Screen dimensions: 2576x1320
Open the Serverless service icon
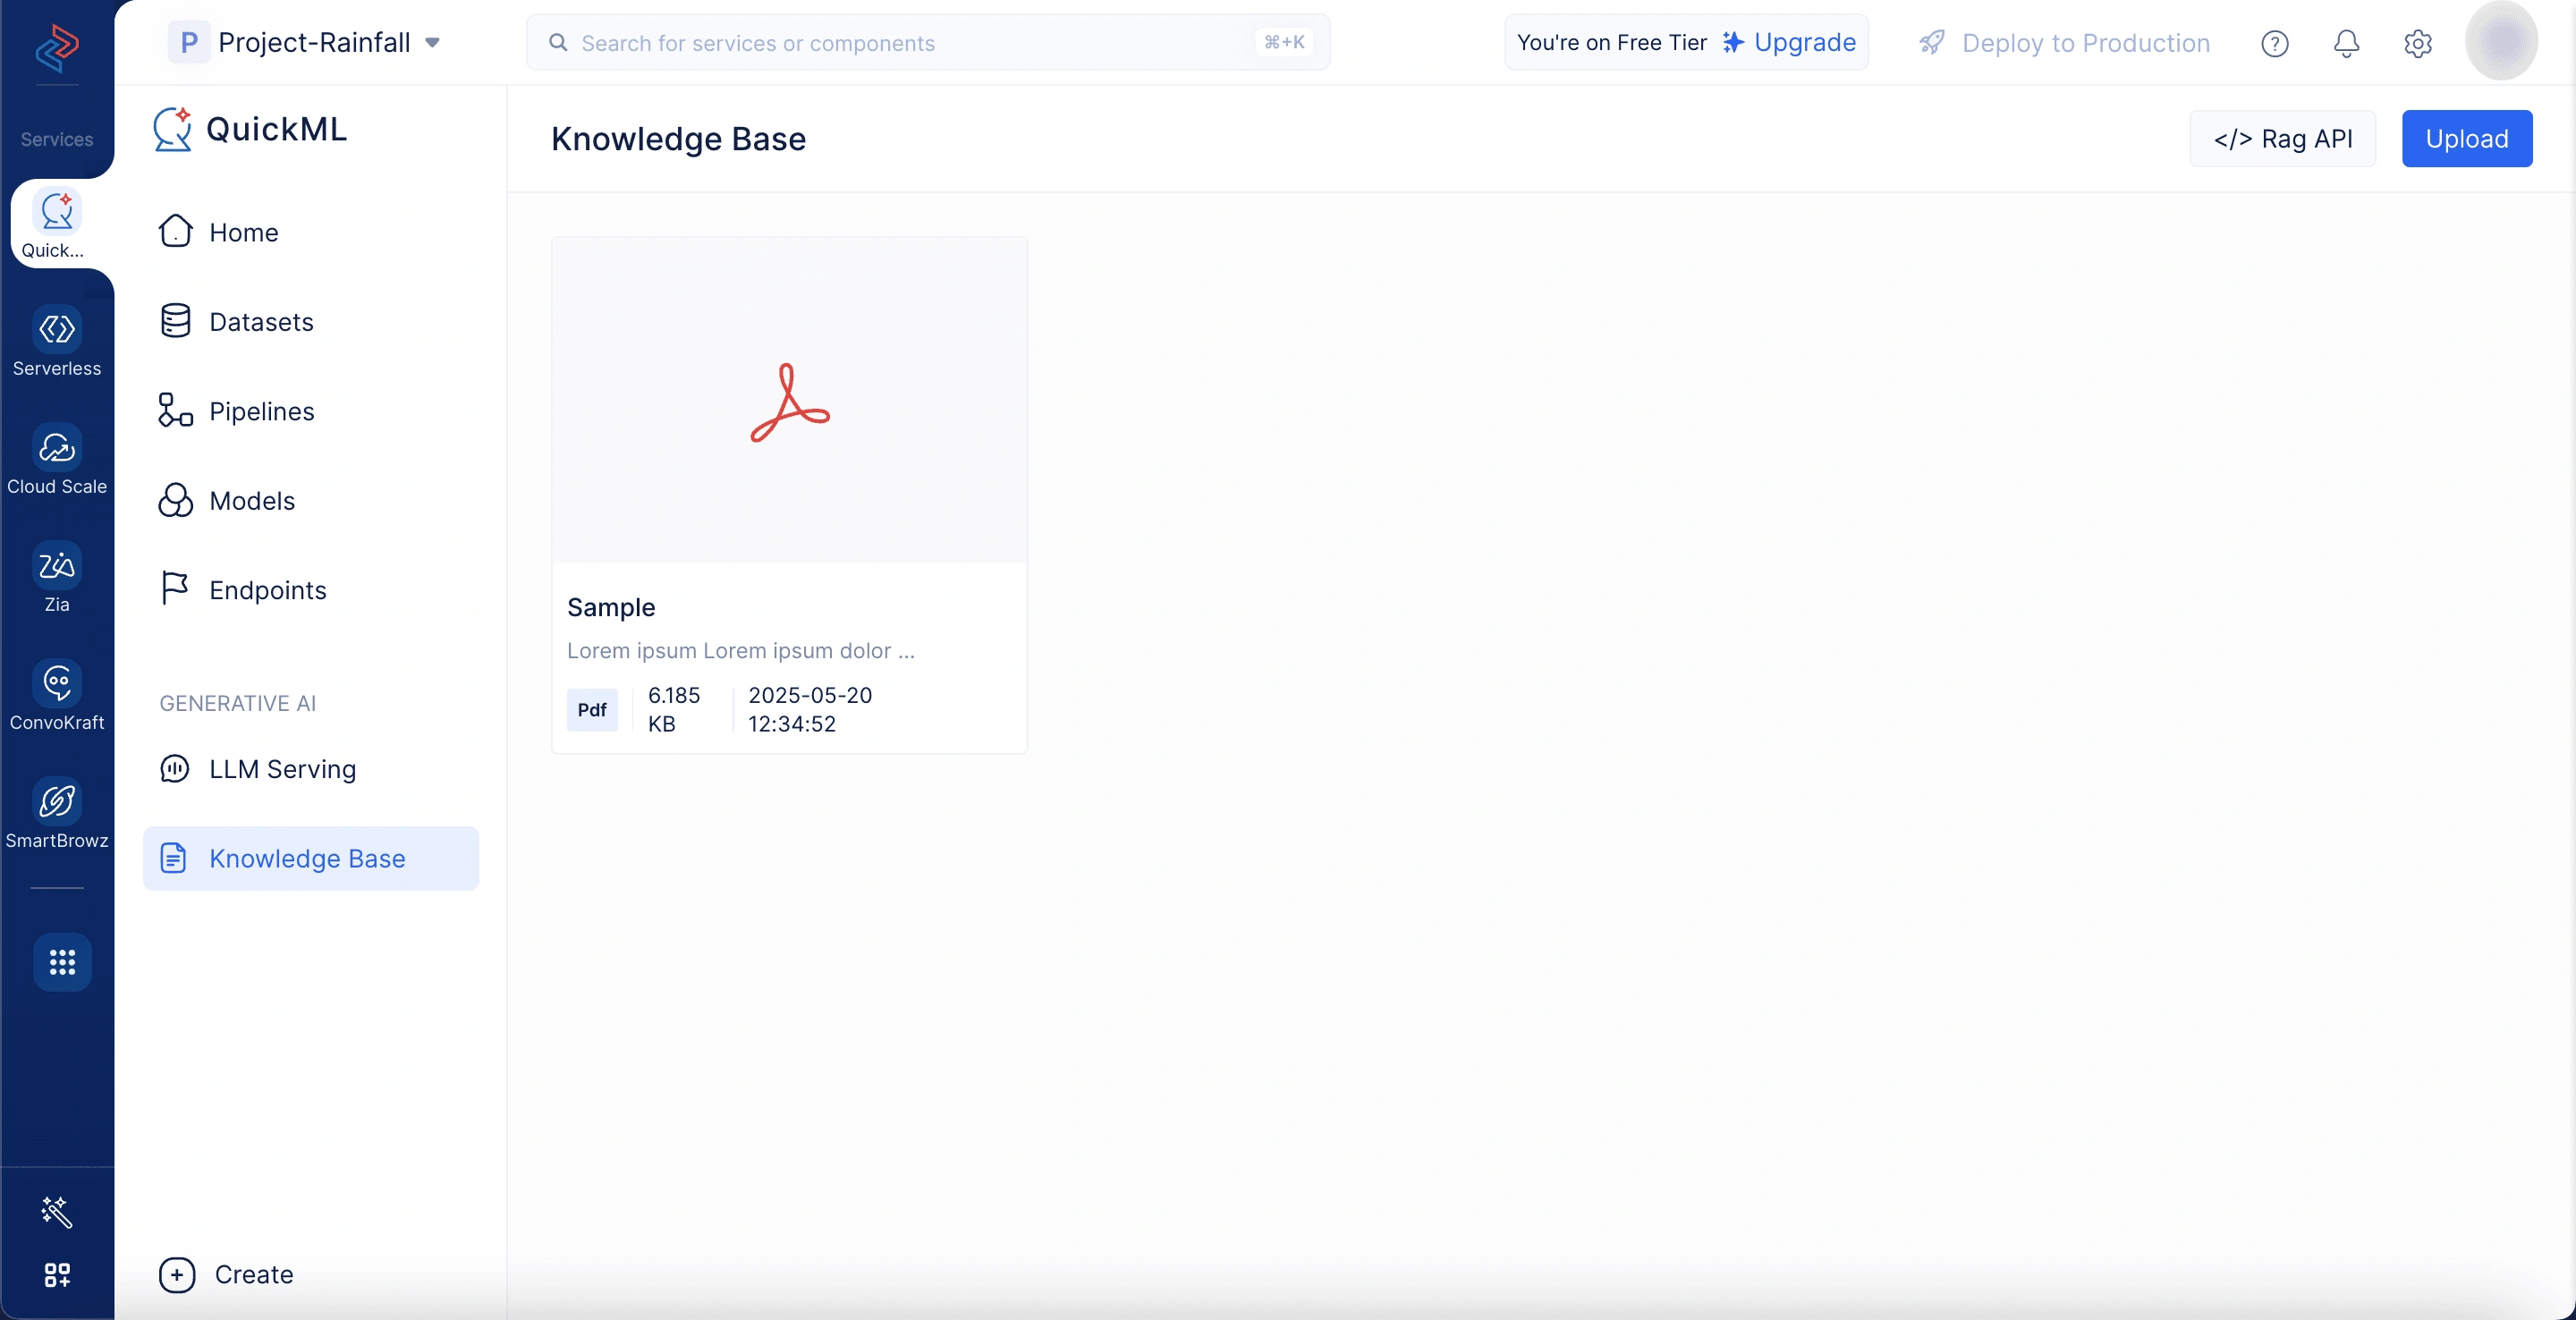click(57, 329)
